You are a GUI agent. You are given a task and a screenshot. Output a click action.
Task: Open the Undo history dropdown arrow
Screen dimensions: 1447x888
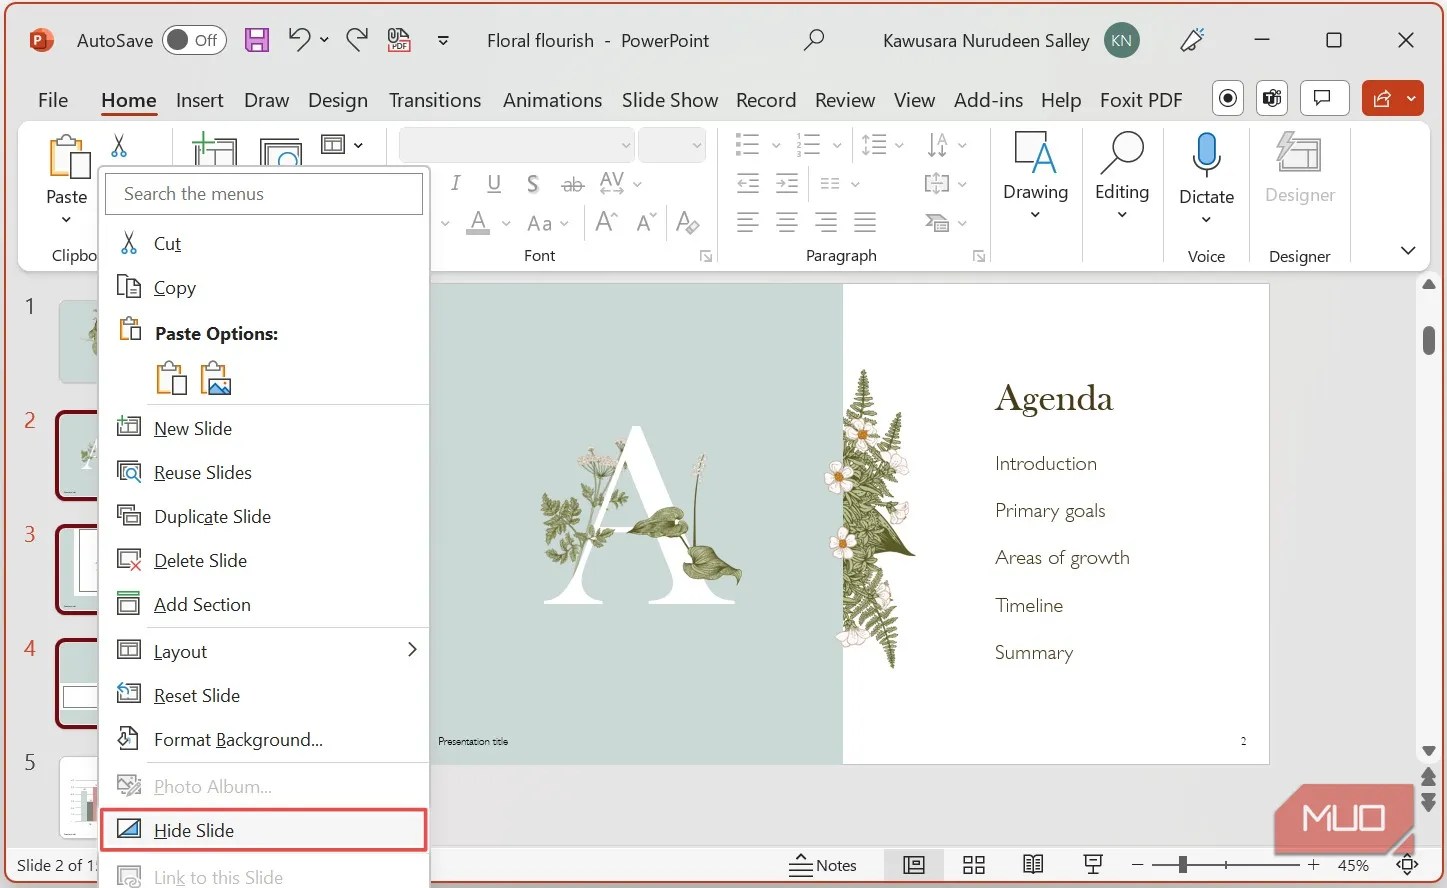tap(324, 40)
